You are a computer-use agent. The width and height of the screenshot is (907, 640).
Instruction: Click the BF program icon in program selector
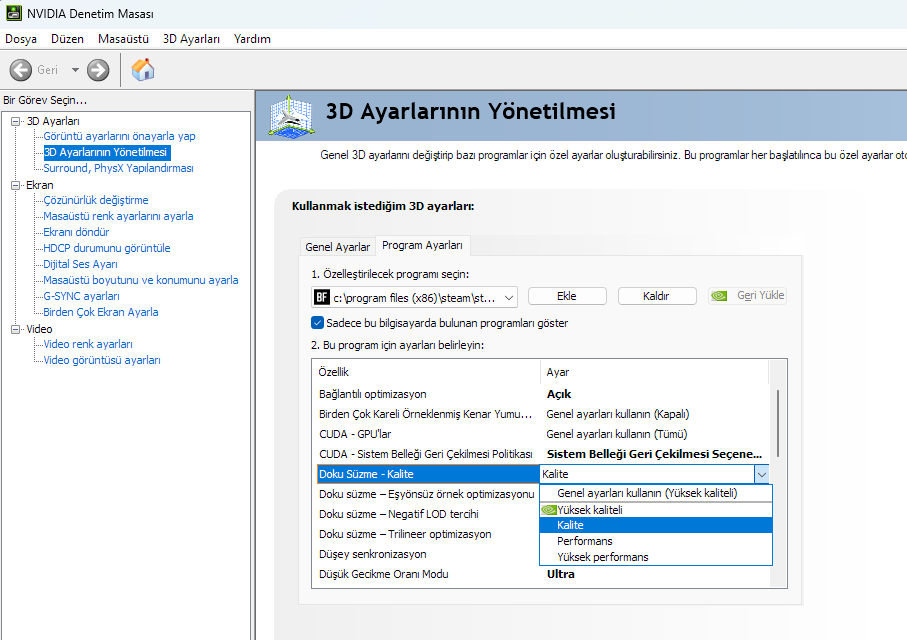pos(322,297)
